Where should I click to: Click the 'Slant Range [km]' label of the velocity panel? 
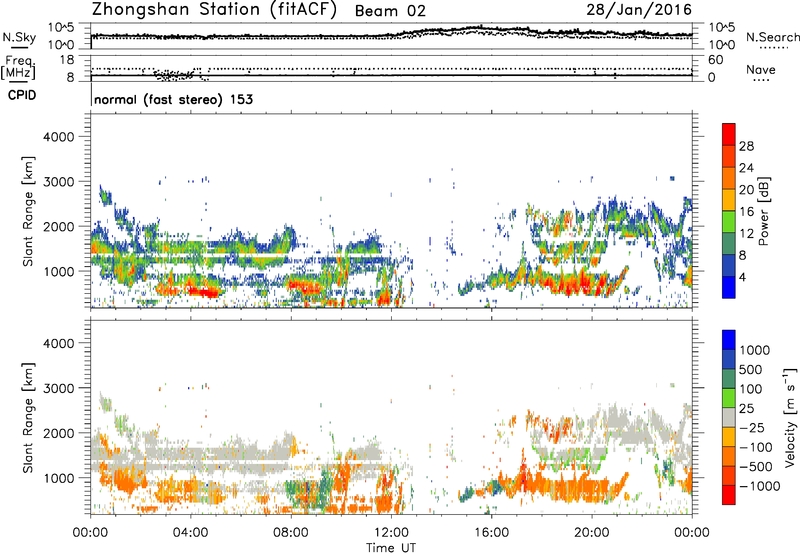28,417
